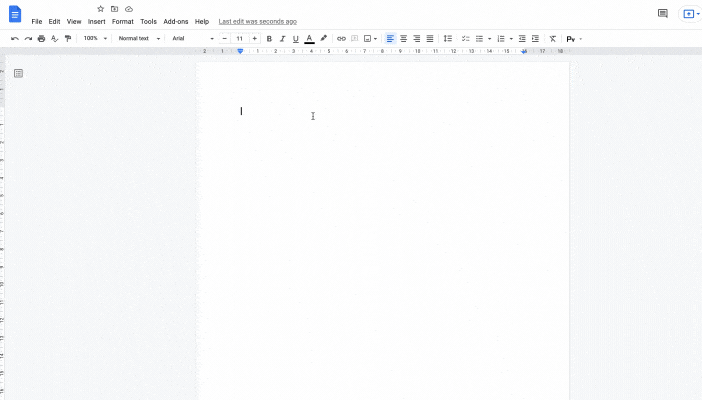
Task: Expand the Normal text style dropdown
Action: click(x=138, y=38)
